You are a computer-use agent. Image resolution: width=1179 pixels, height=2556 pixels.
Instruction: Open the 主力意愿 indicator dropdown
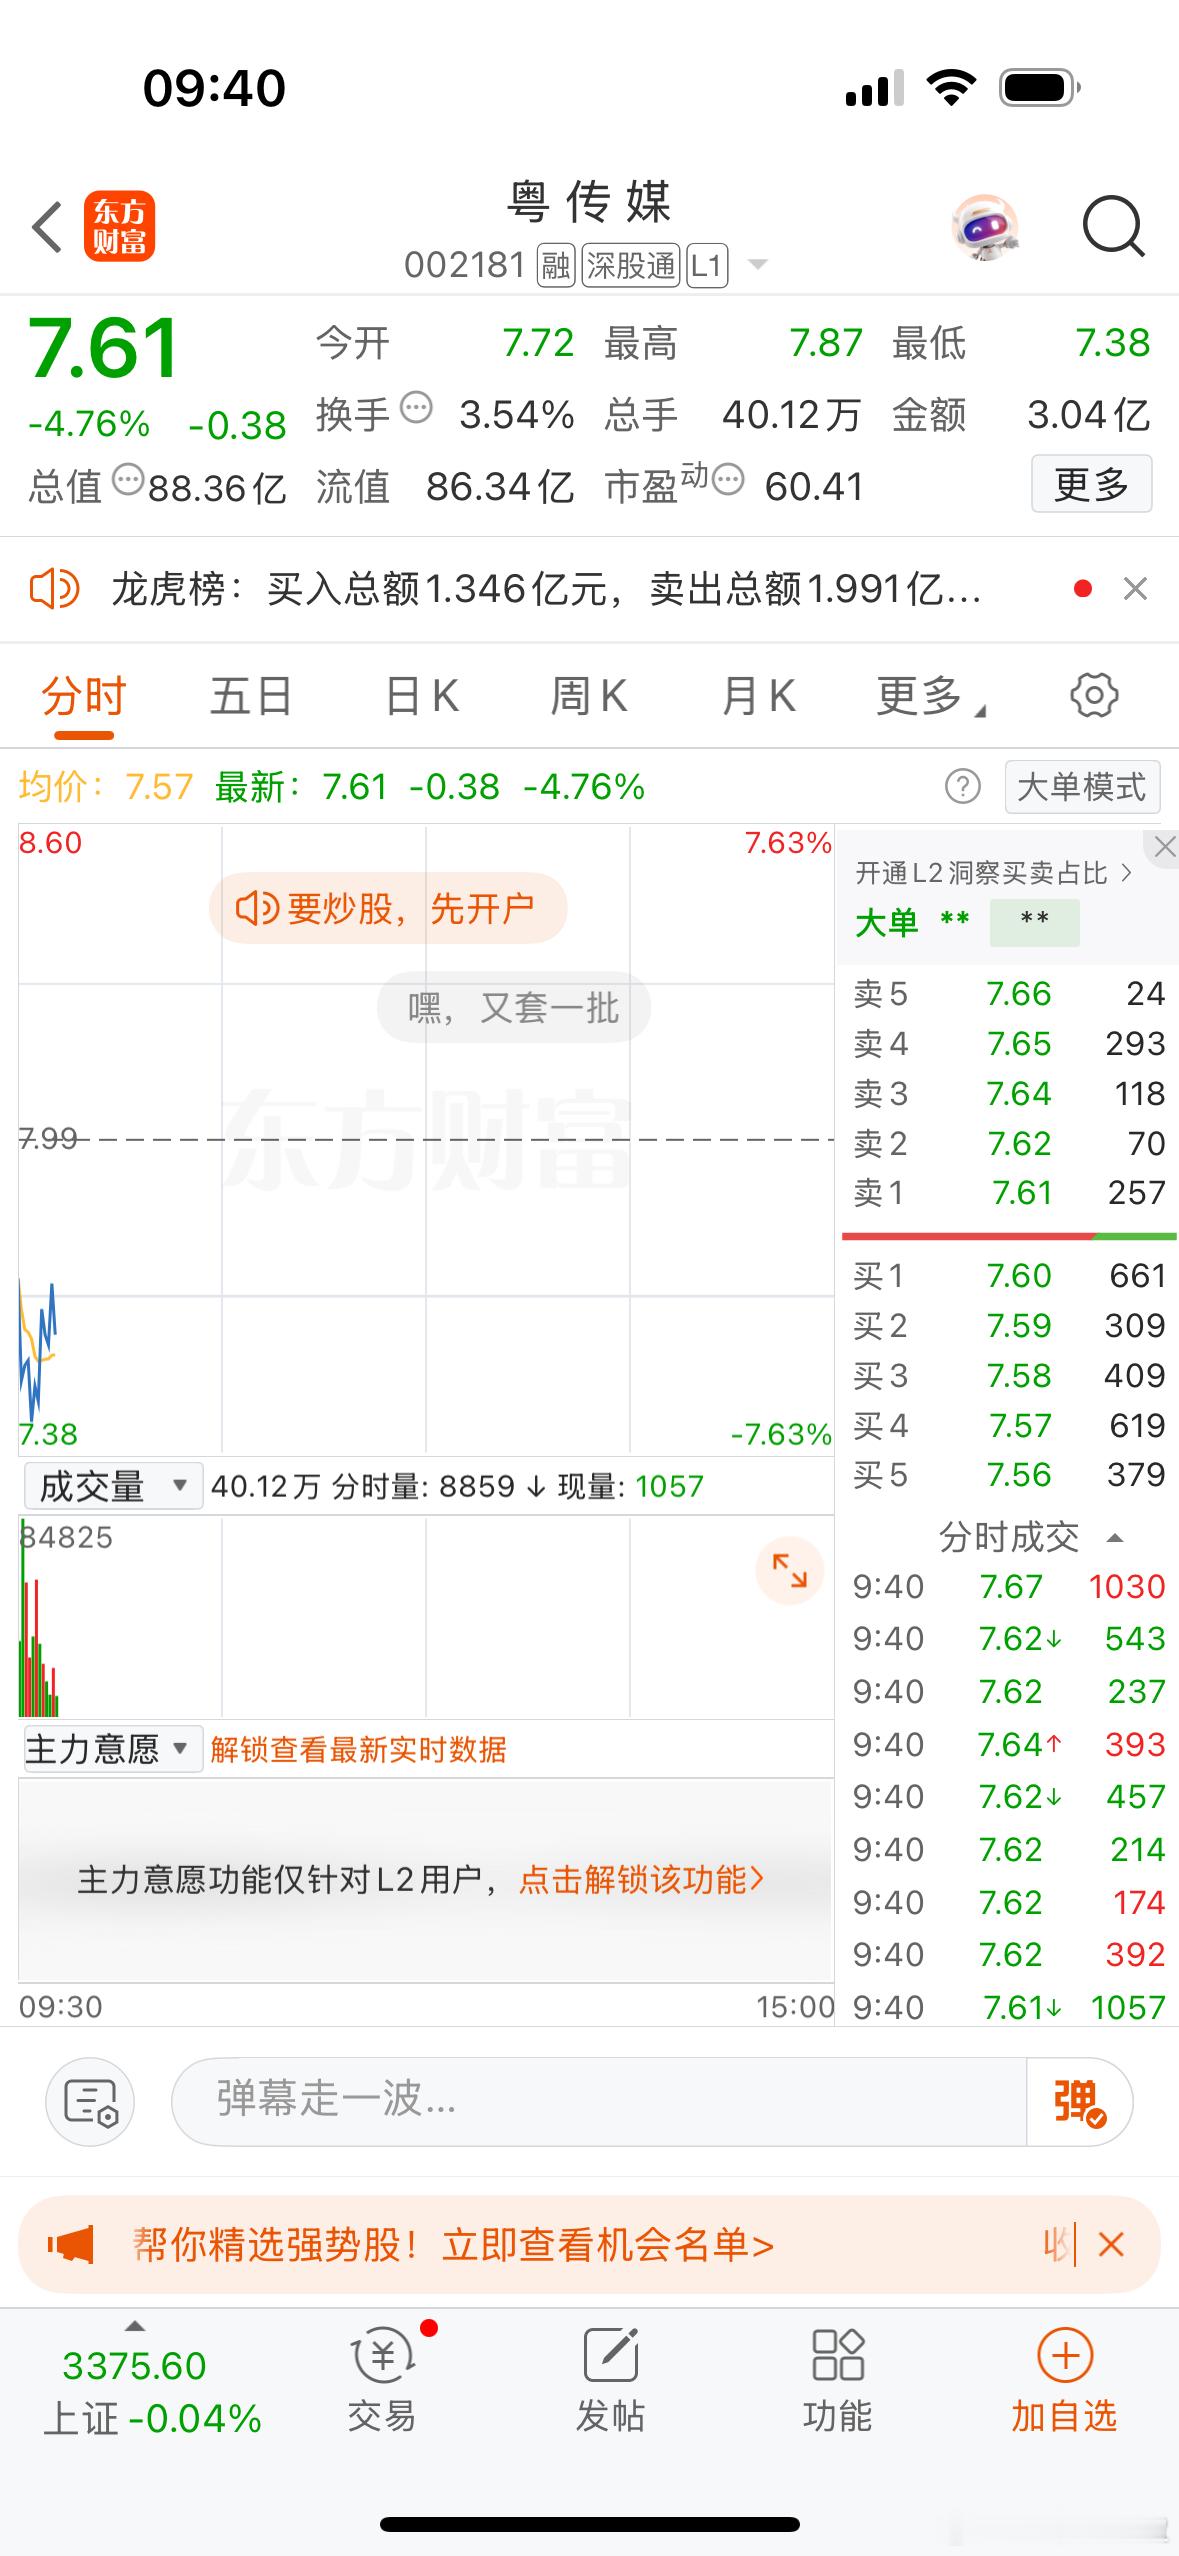pyautogui.click(x=113, y=1749)
